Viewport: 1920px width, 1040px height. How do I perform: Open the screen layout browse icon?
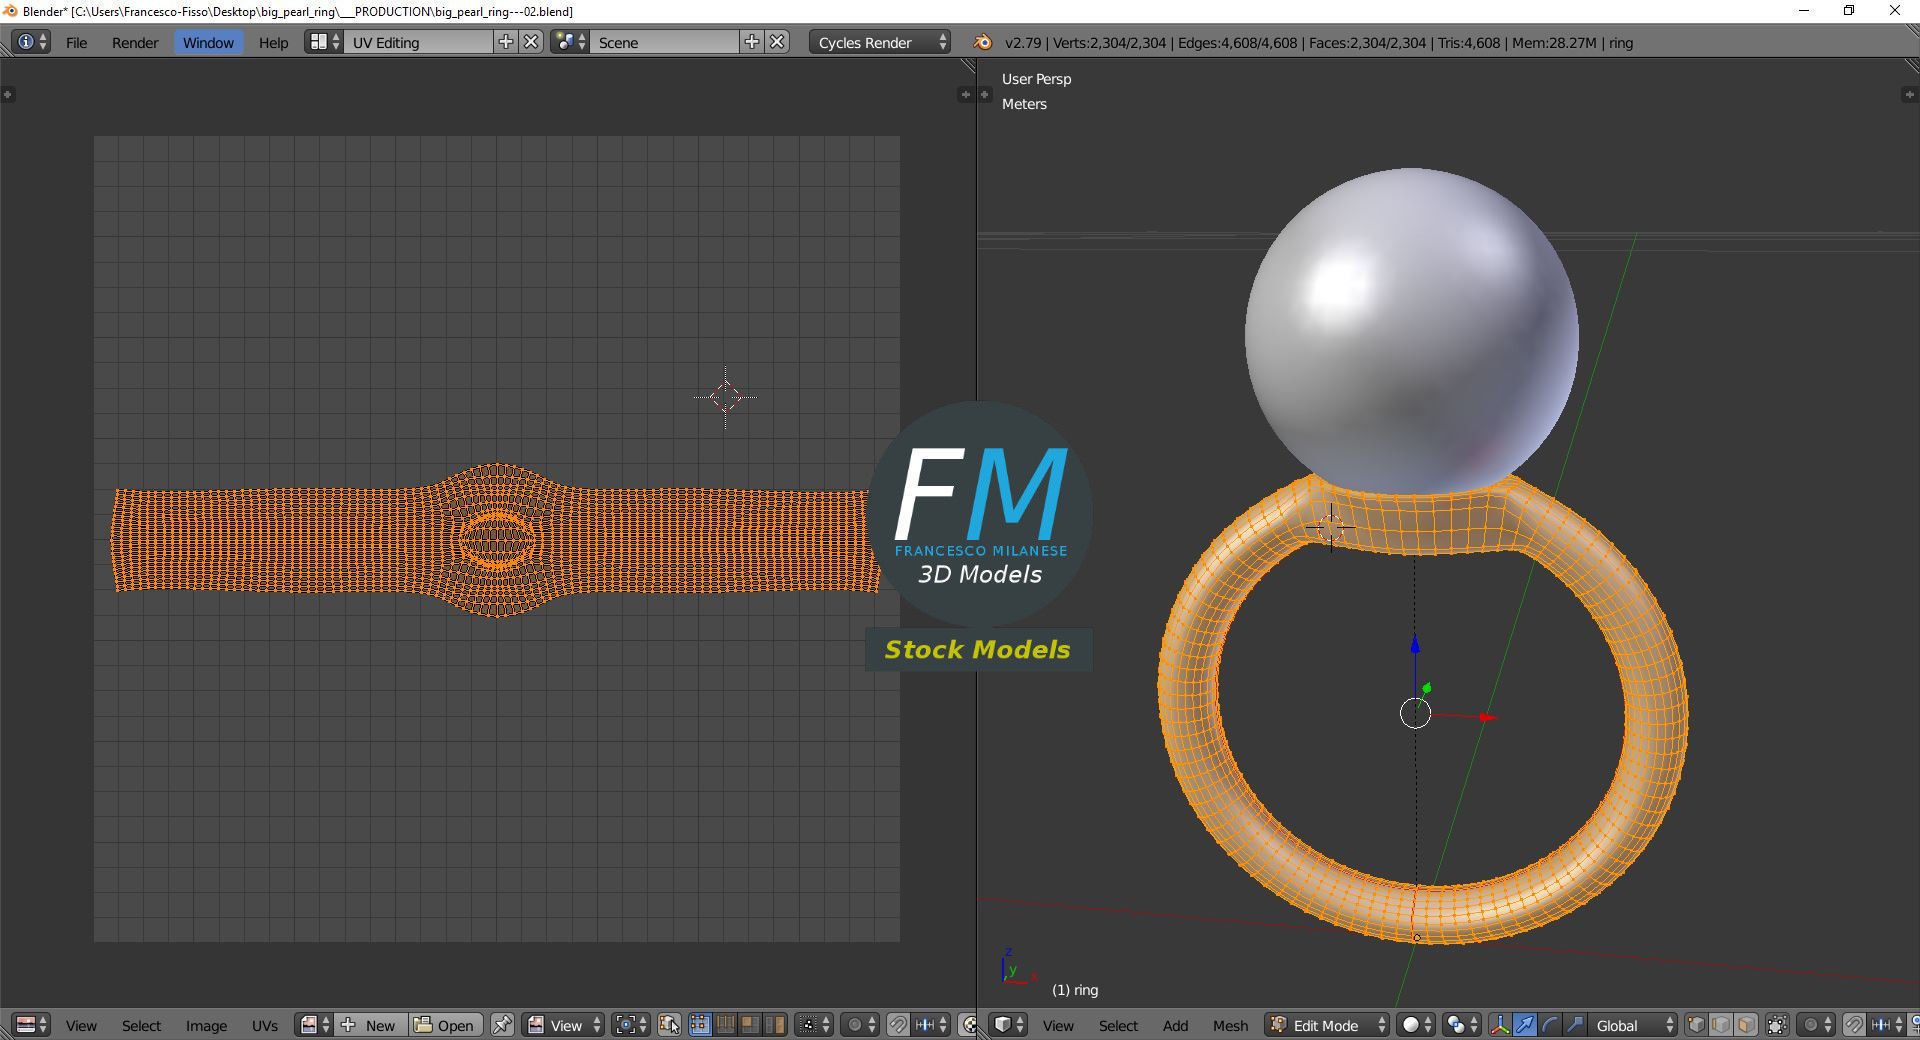(x=323, y=42)
